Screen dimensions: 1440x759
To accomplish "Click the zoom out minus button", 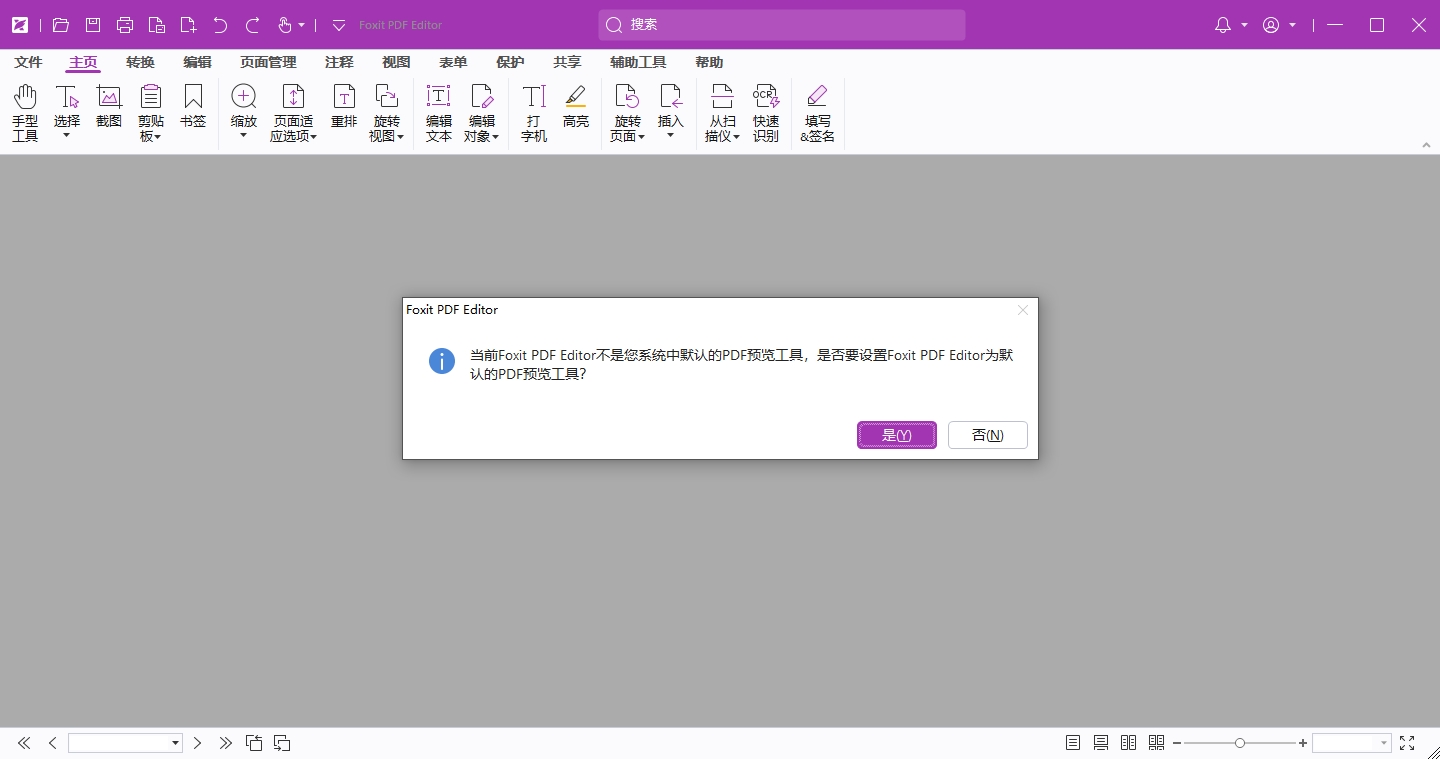I will pos(1177,743).
